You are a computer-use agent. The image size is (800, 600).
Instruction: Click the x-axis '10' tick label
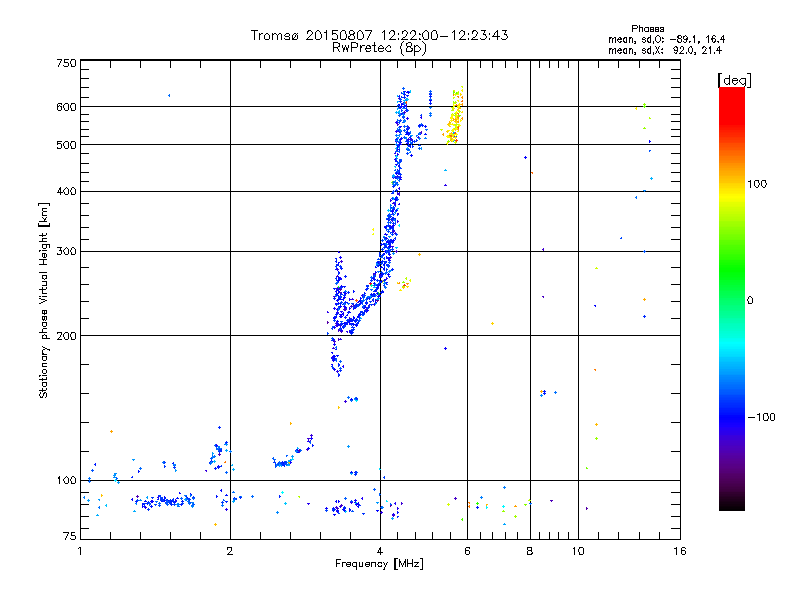pyautogui.click(x=578, y=551)
